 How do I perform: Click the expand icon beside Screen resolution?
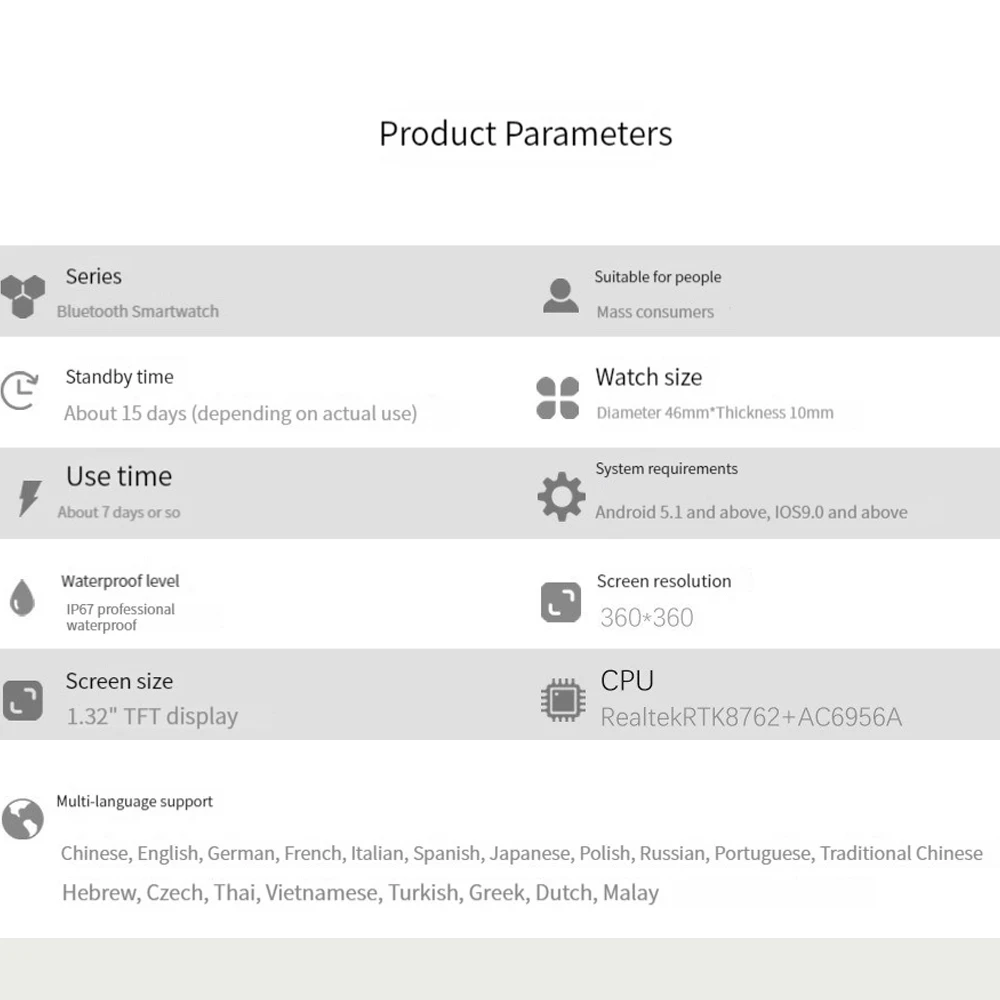click(561, 602)
